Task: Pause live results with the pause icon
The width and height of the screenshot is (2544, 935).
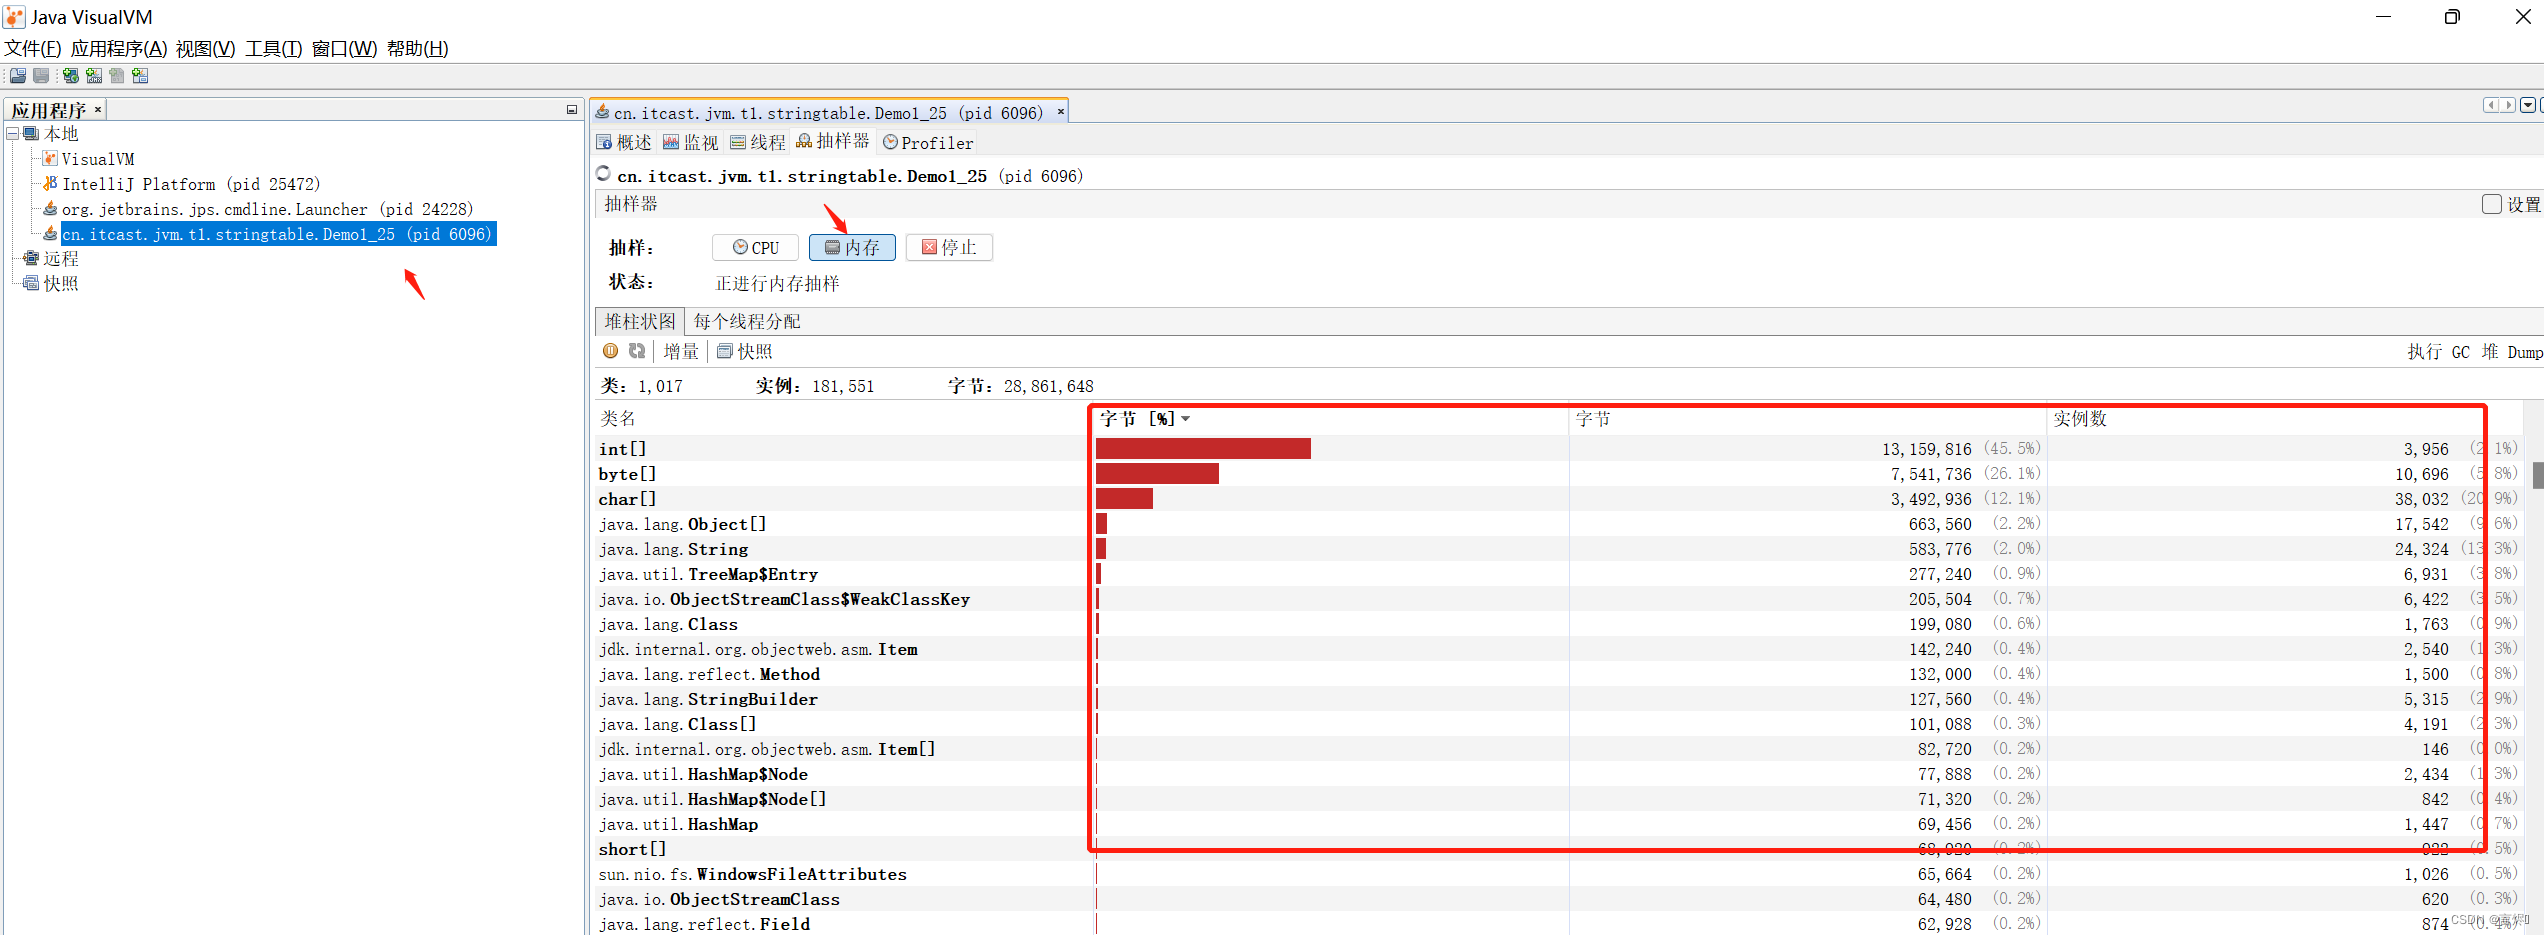Action: click(610, 351)
